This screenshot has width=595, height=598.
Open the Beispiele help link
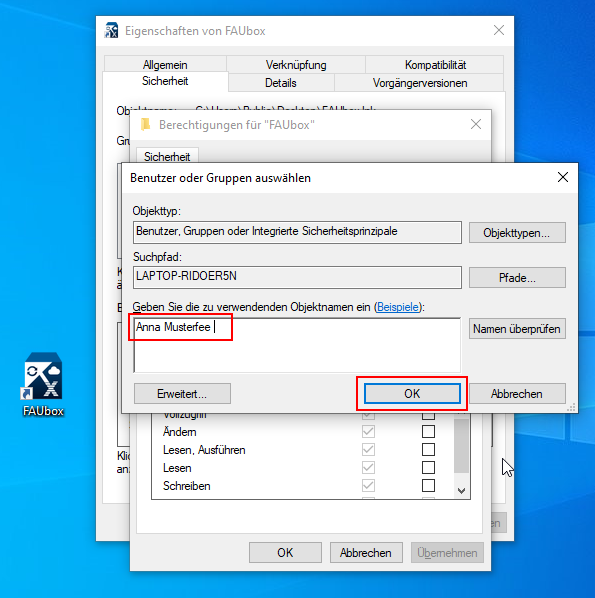(398, 307)
